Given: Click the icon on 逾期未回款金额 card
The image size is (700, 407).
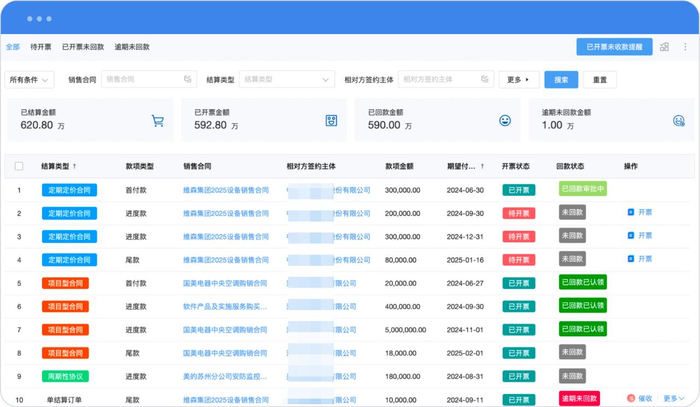Looking at the screenshot, I should pyautogui.click(x=678, y=121).
